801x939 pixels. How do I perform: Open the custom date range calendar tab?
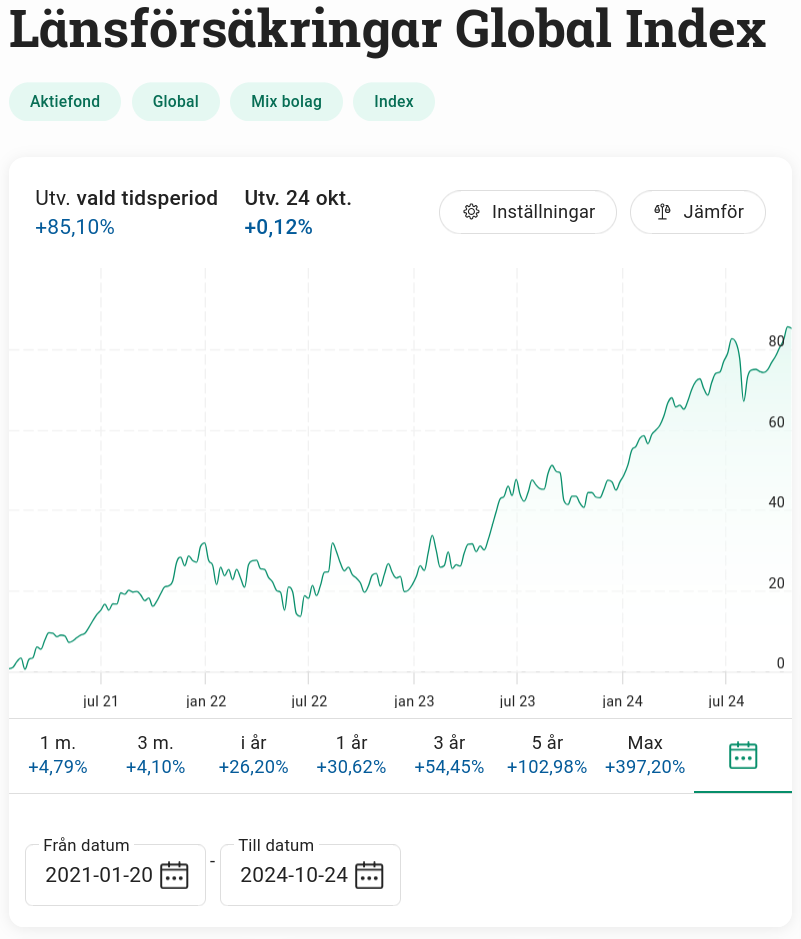[x=743, y=756]
